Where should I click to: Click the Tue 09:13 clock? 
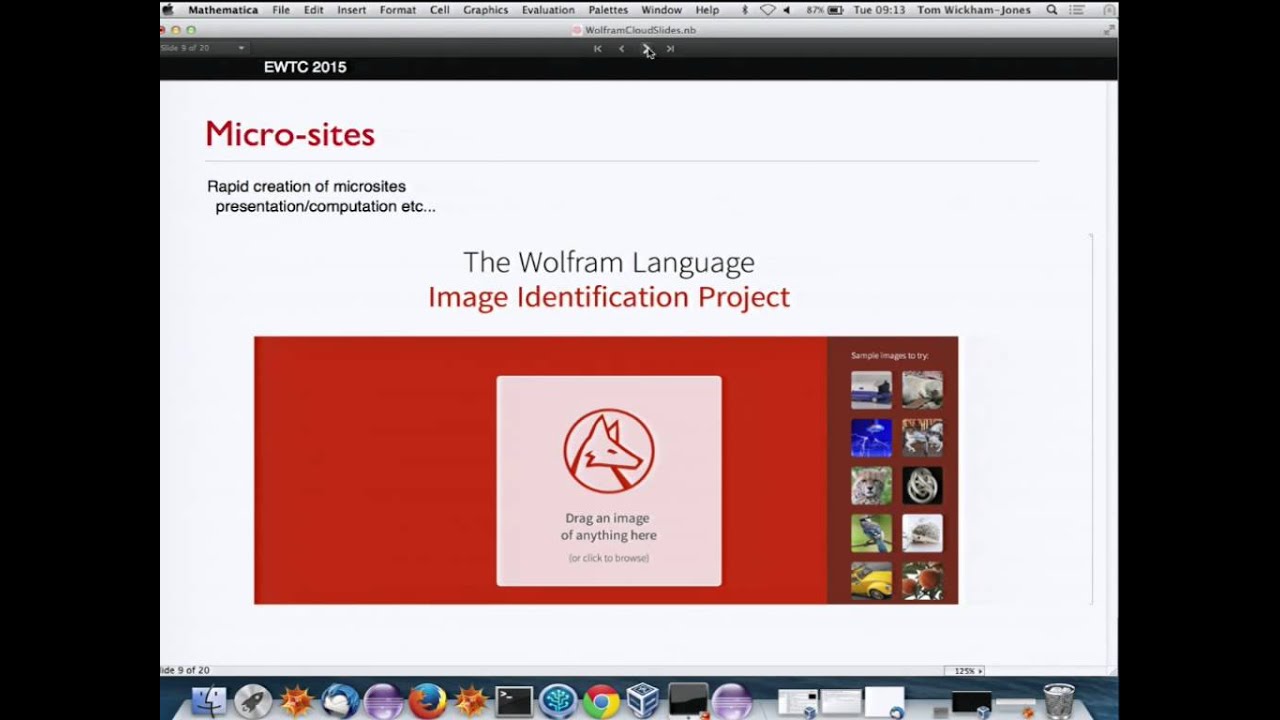(880, 10)
